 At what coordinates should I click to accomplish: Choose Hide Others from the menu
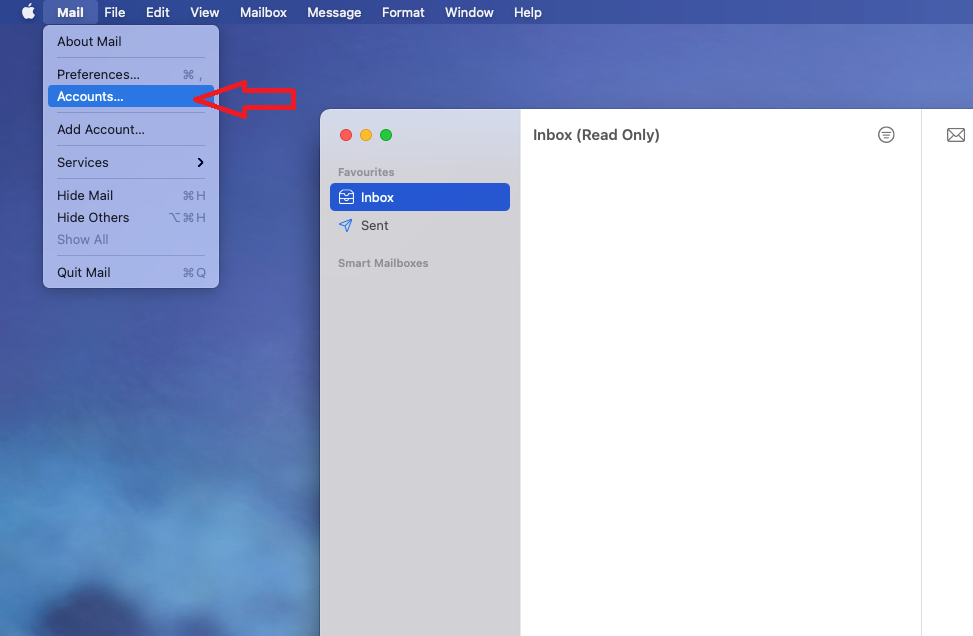tap(131, 218)
